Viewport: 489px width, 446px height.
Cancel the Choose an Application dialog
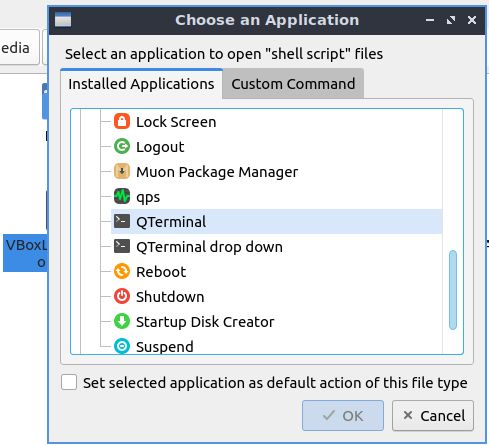tap(433, 416)
